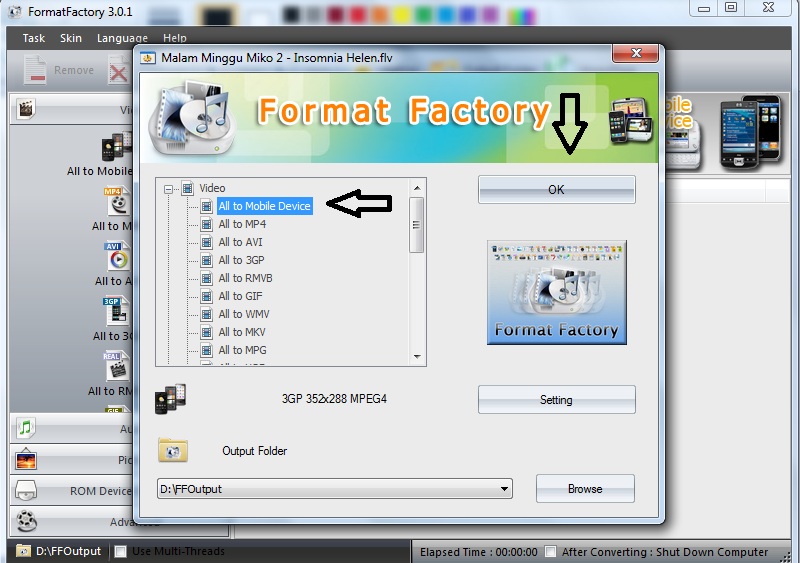Select All to MPG in tree
Screen dimensions: 800x563
(242, 350)
